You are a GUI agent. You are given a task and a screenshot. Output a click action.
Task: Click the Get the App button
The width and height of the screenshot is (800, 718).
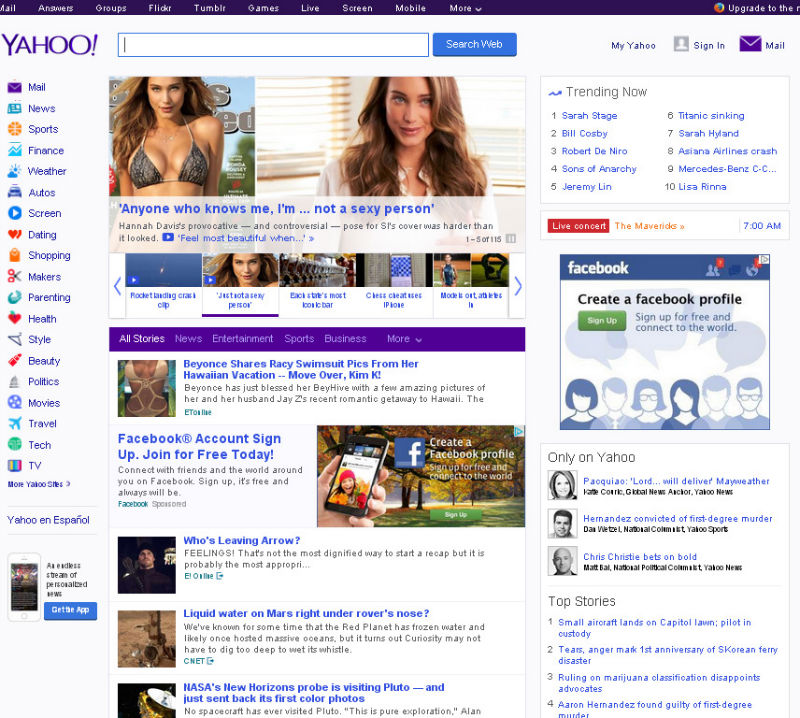click(70, 610)
